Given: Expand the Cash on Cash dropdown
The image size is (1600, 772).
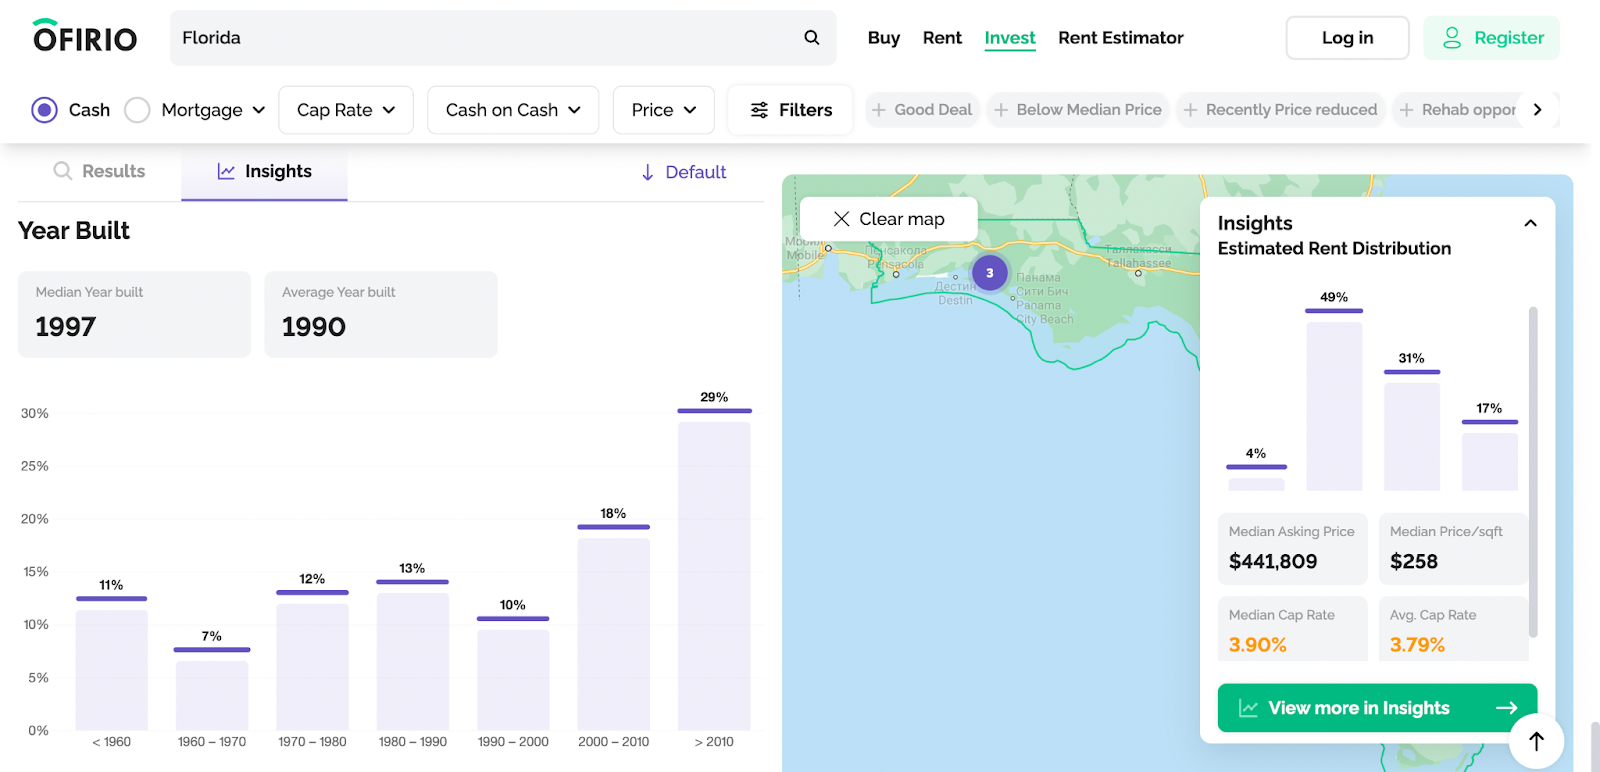Looking at the screenshot, I should tap(513, 110).
